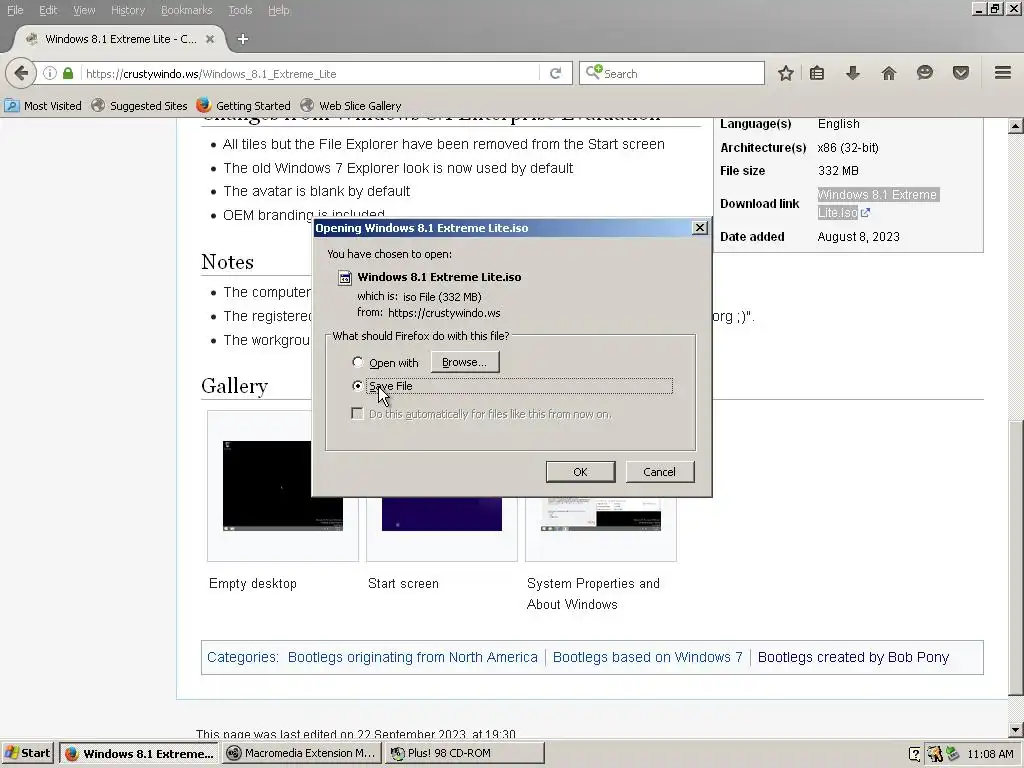Viewport: 1024px width, 768px height.
Task: Open Bootlegs created by Bob Pony category
Action: click(854, 657)
